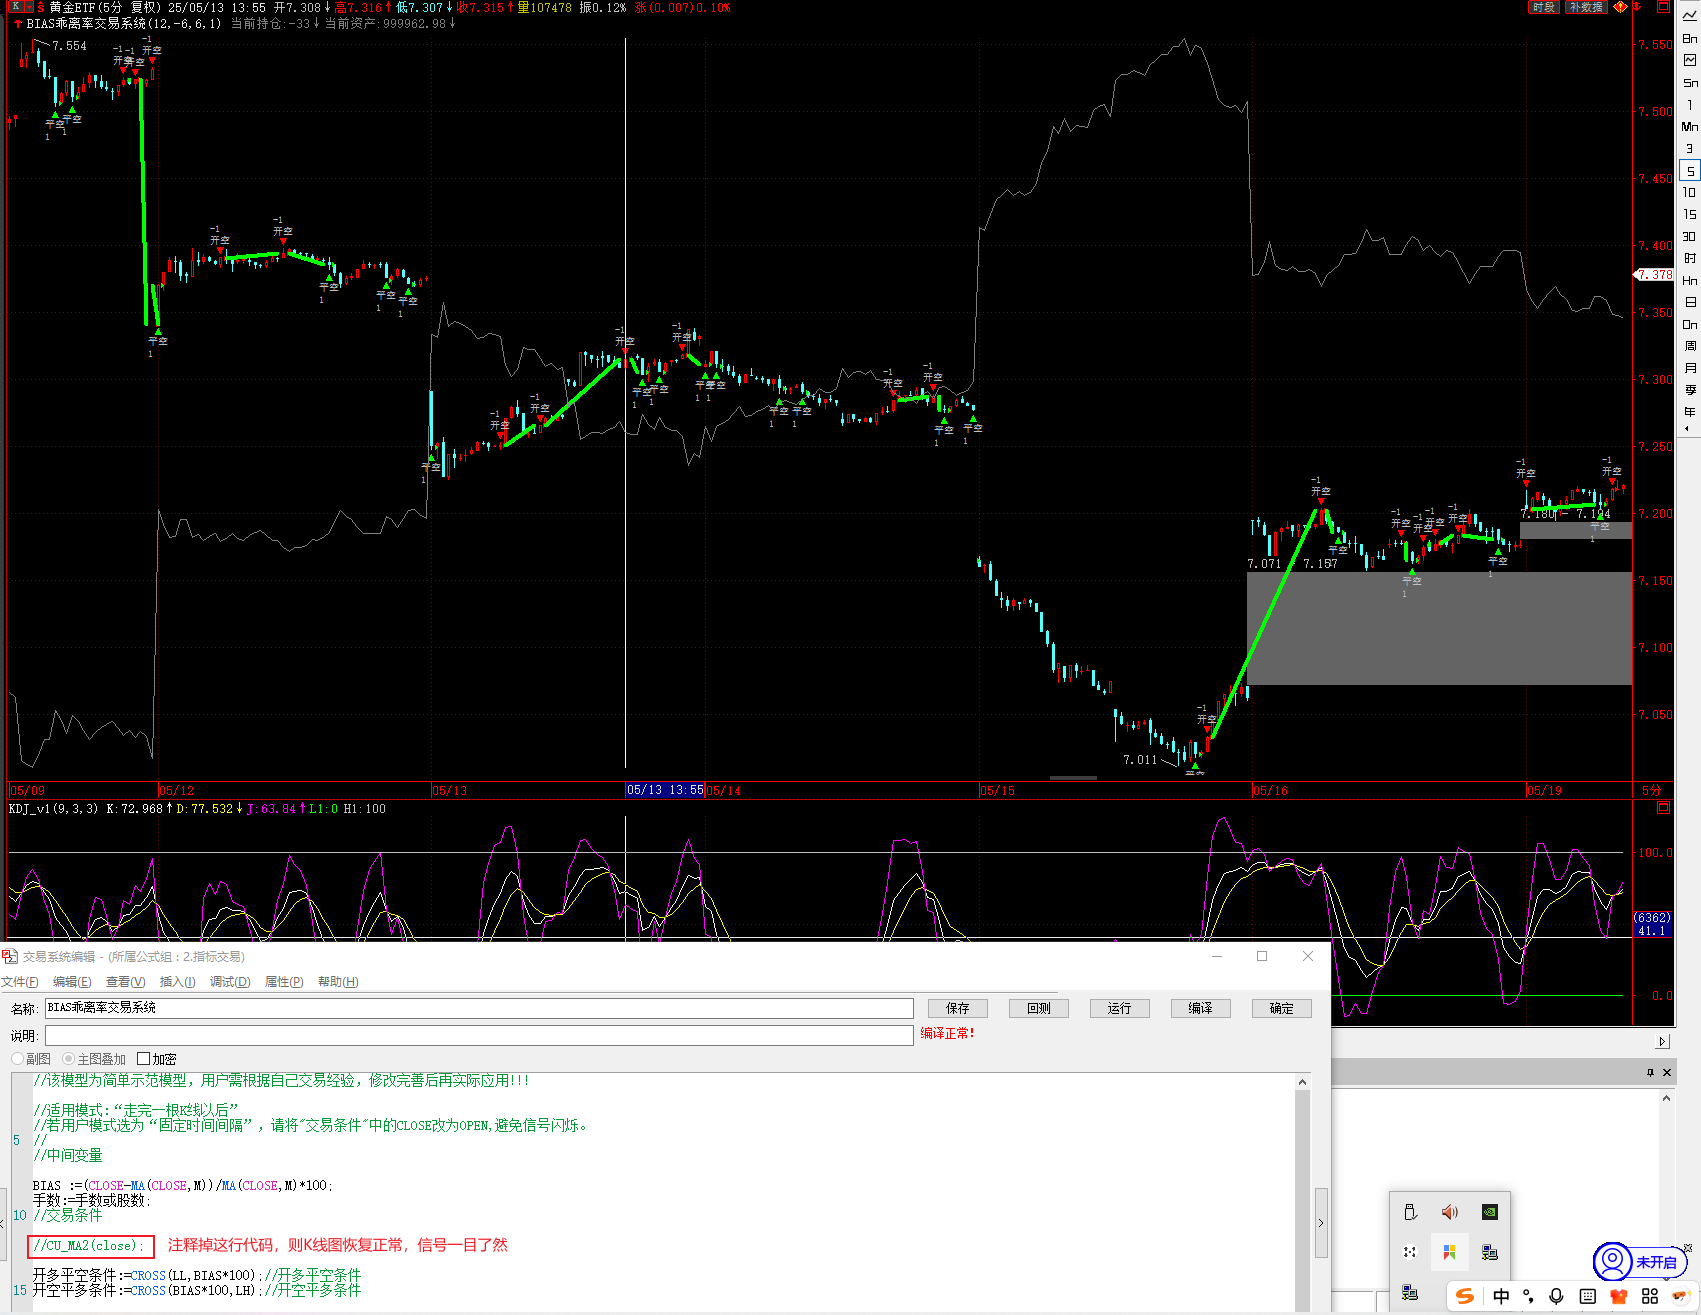The height and width of the screenshot is (1315, 1701).
Task: Click the NVIDIA tray icon
Action: point(1489,1212)
